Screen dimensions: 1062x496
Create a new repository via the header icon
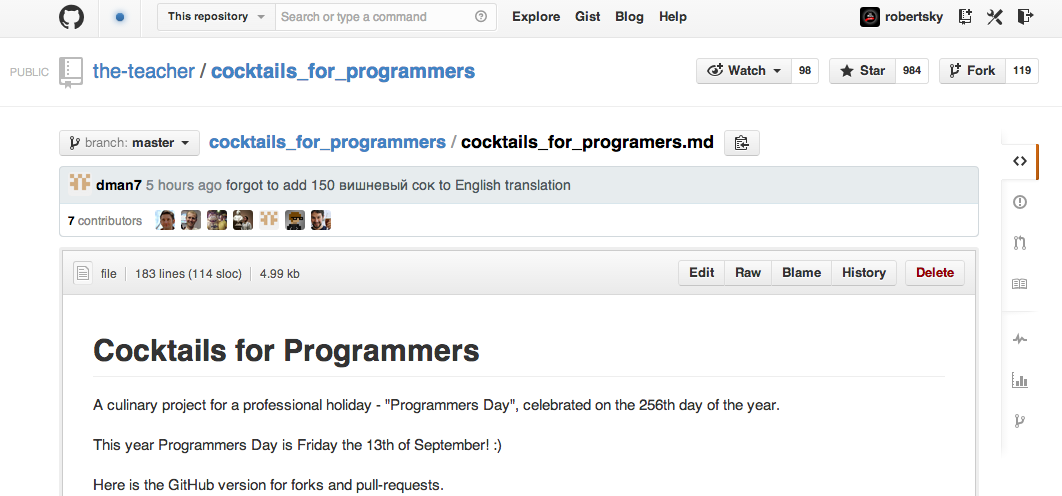(965, 17)
